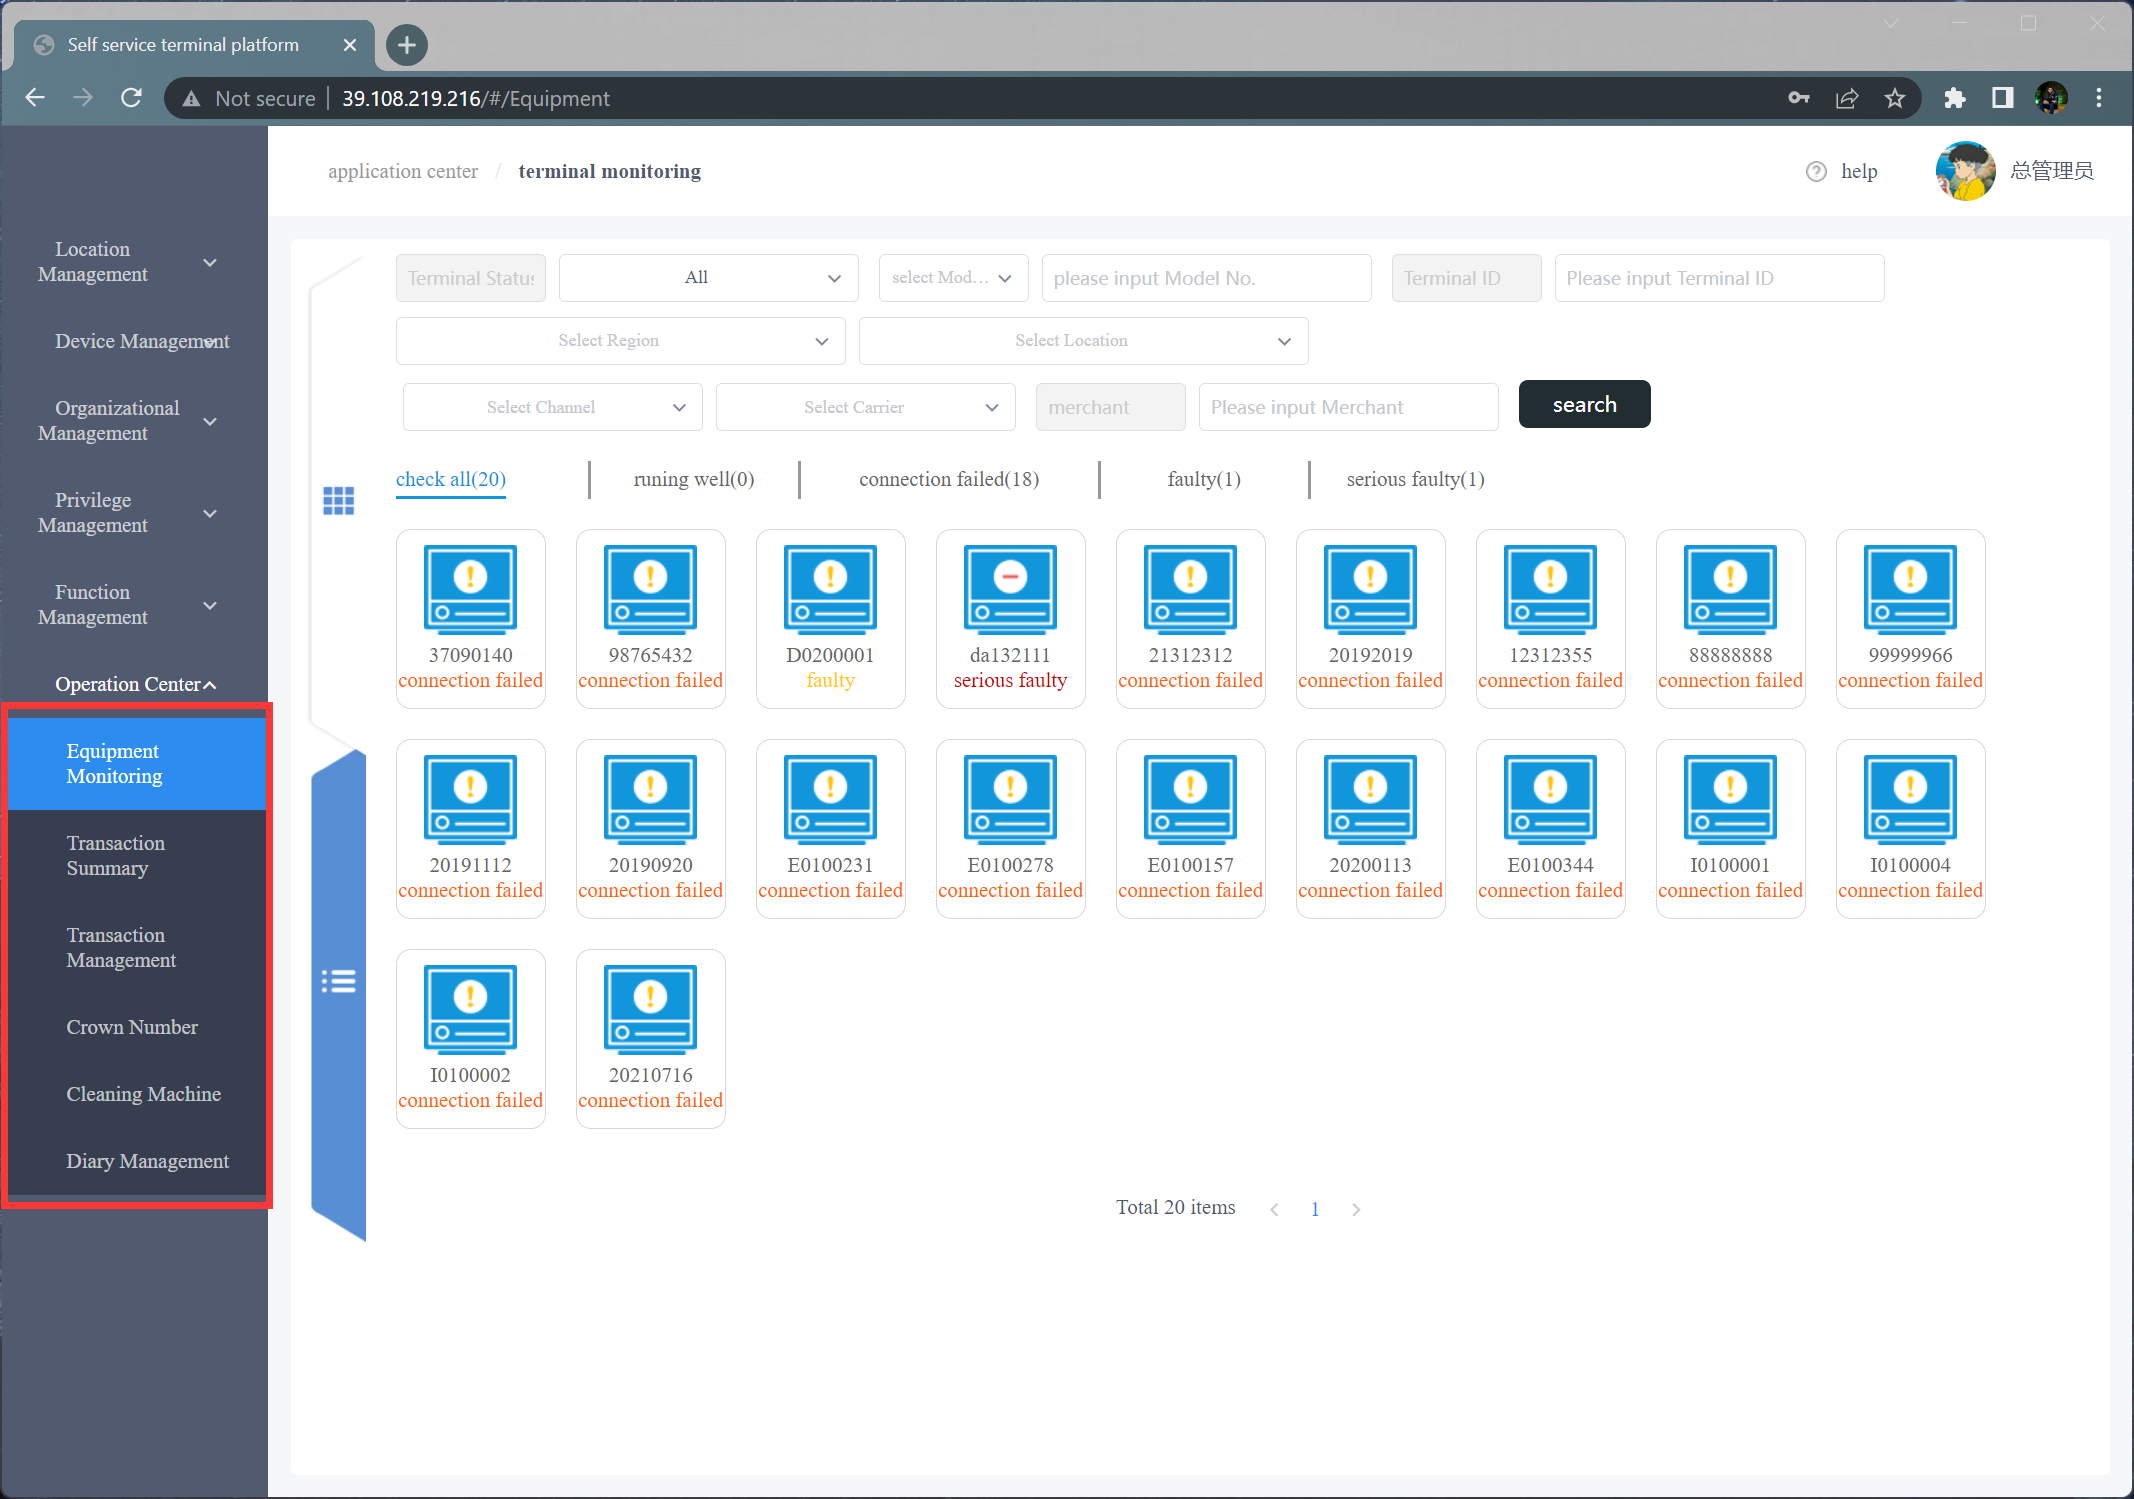Open terminal I0100002 device icon
Viewport: 2134px width, 1499px height.
[x=470, y=1009]
